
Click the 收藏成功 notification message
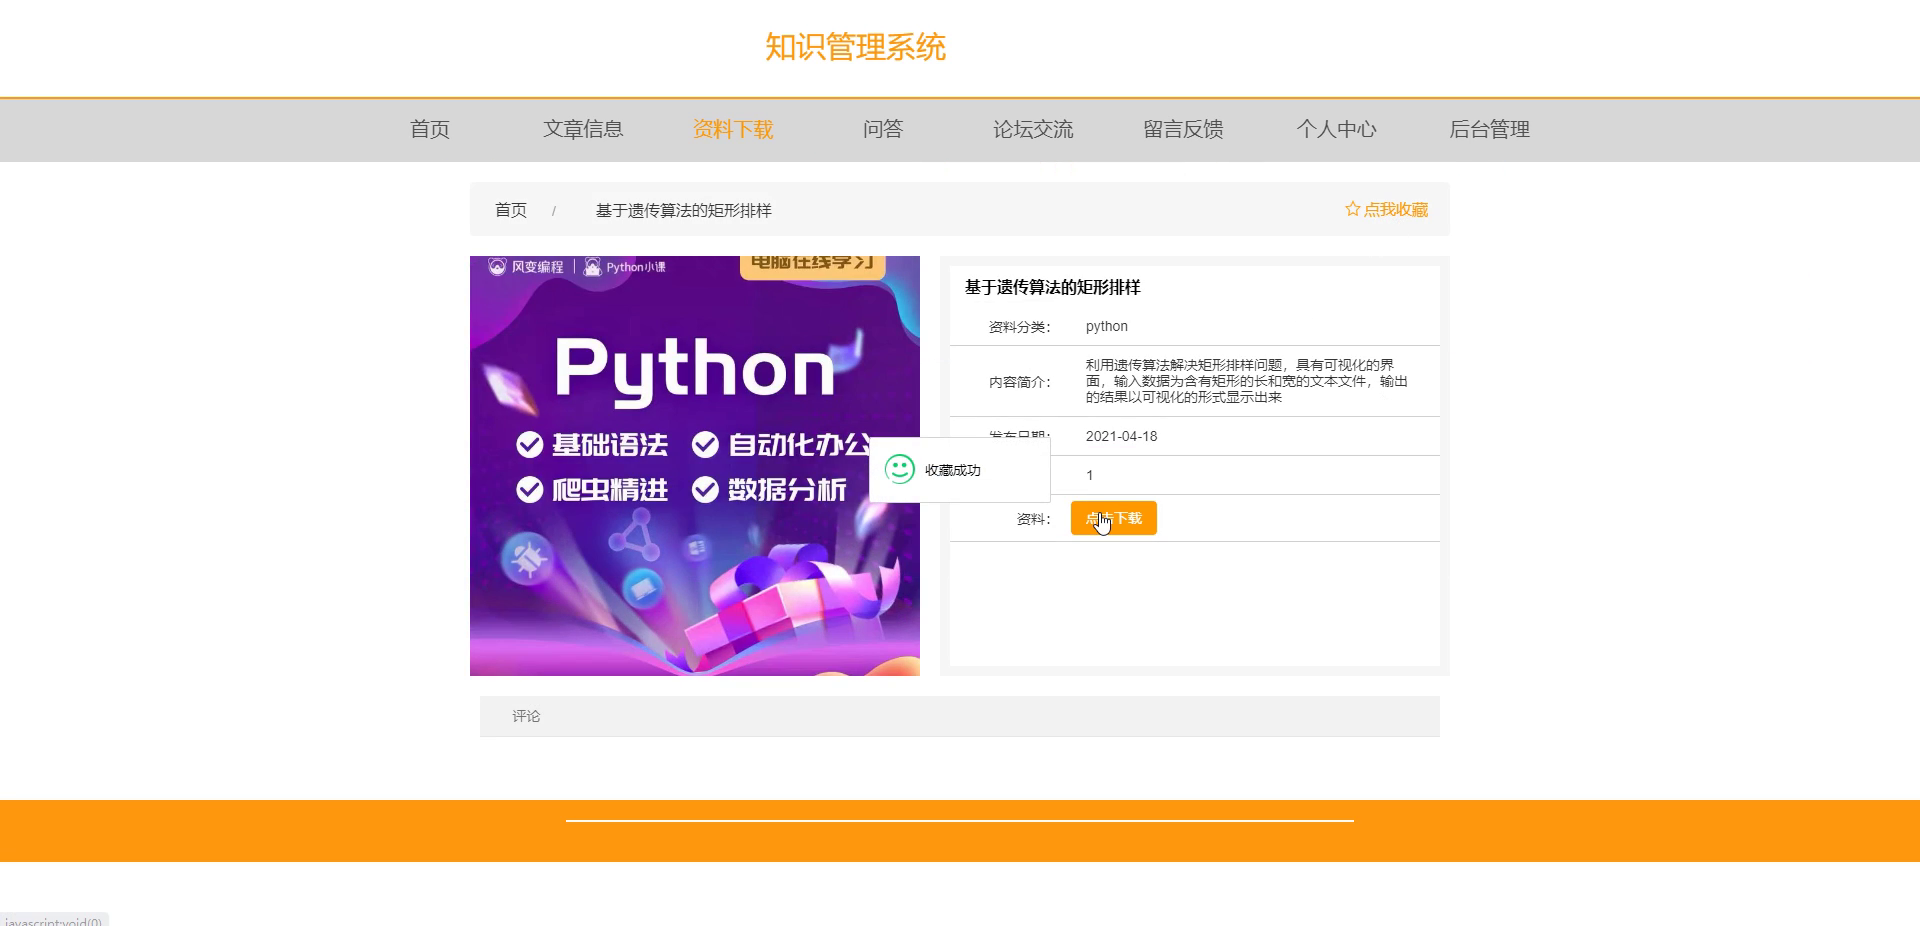click(x=953, y=470)
